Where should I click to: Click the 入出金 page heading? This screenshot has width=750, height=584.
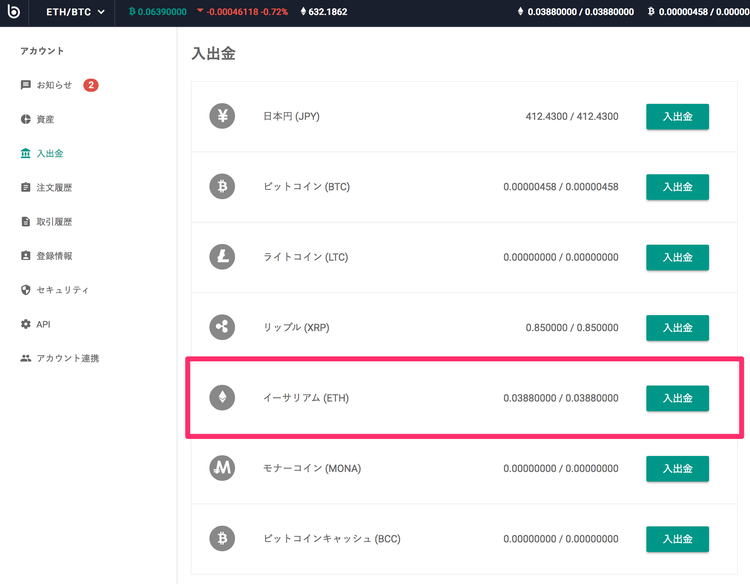point(213,53)
